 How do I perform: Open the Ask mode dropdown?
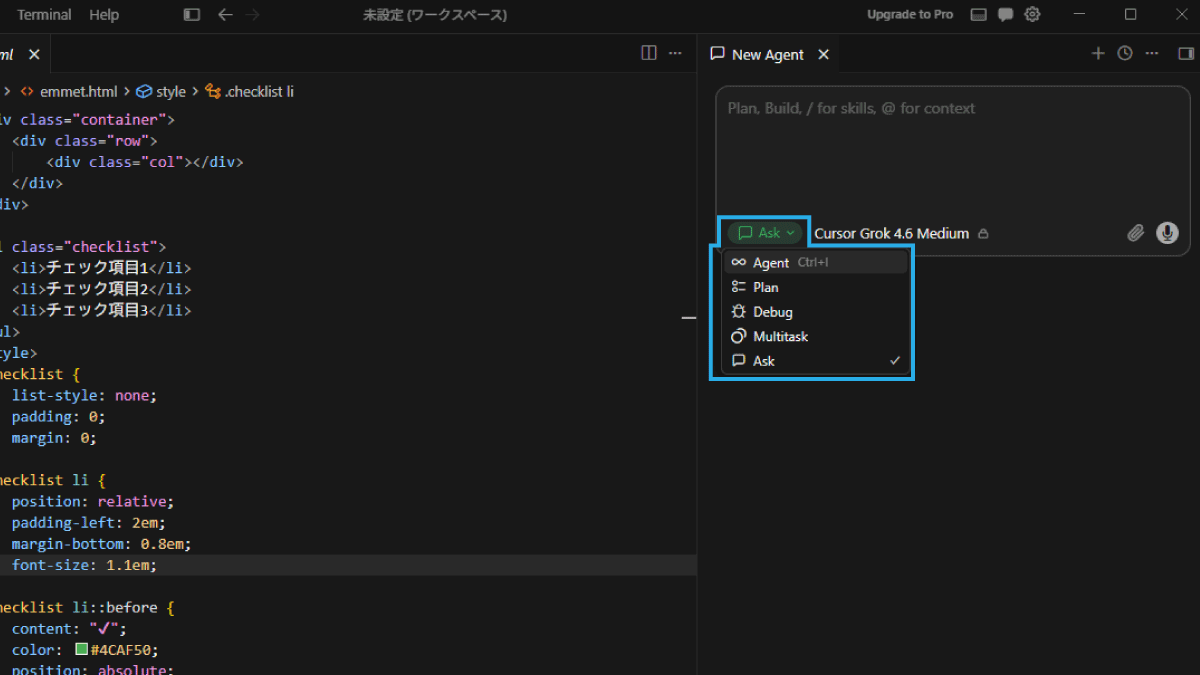[765, 233]
